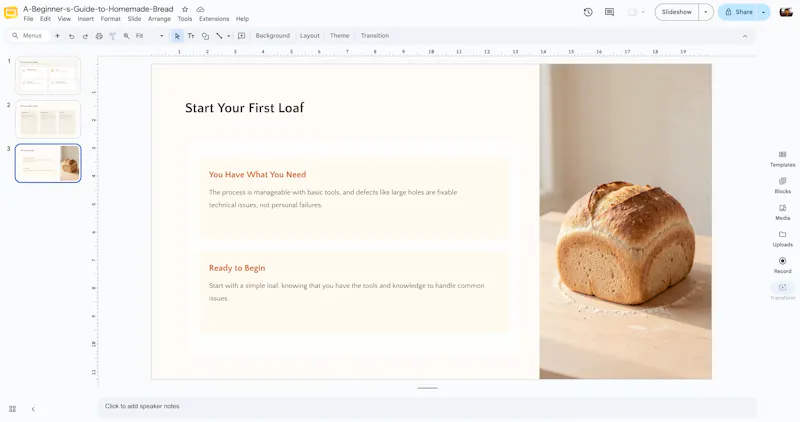Click the Layout button
This screenshot has width=800, height=422.
(310, 36)
